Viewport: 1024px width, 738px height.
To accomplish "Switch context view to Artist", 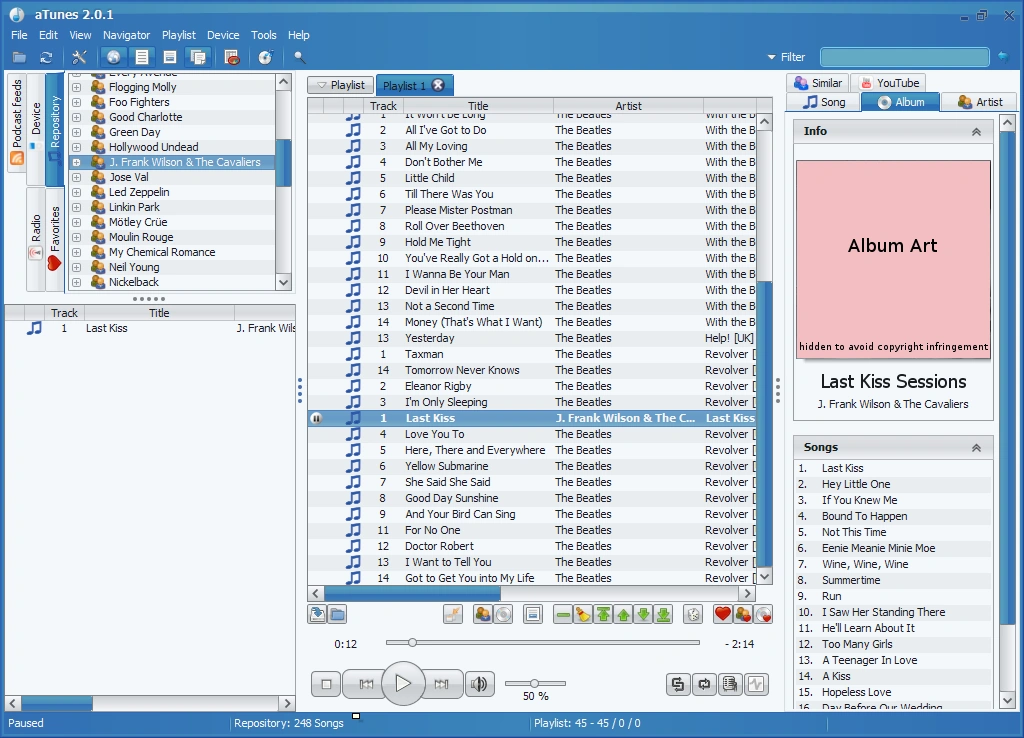I will 979,101.
